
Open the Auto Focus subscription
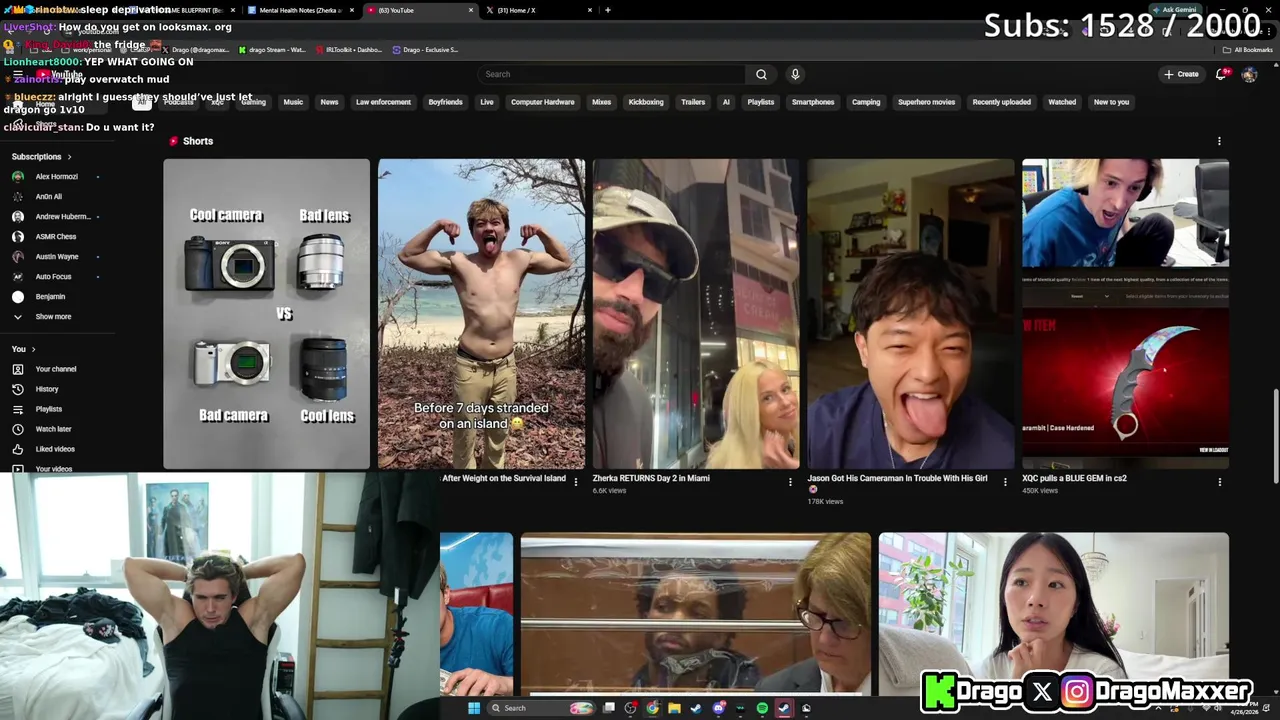click(x=53, y=277)
